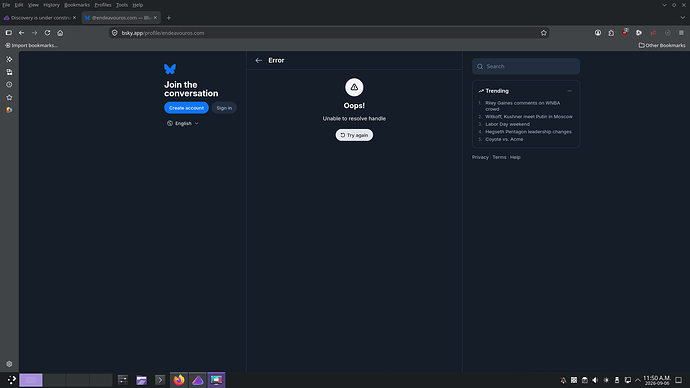Open a new browser tab
This screenshot has width=690, height=388.
pos(169,18)
